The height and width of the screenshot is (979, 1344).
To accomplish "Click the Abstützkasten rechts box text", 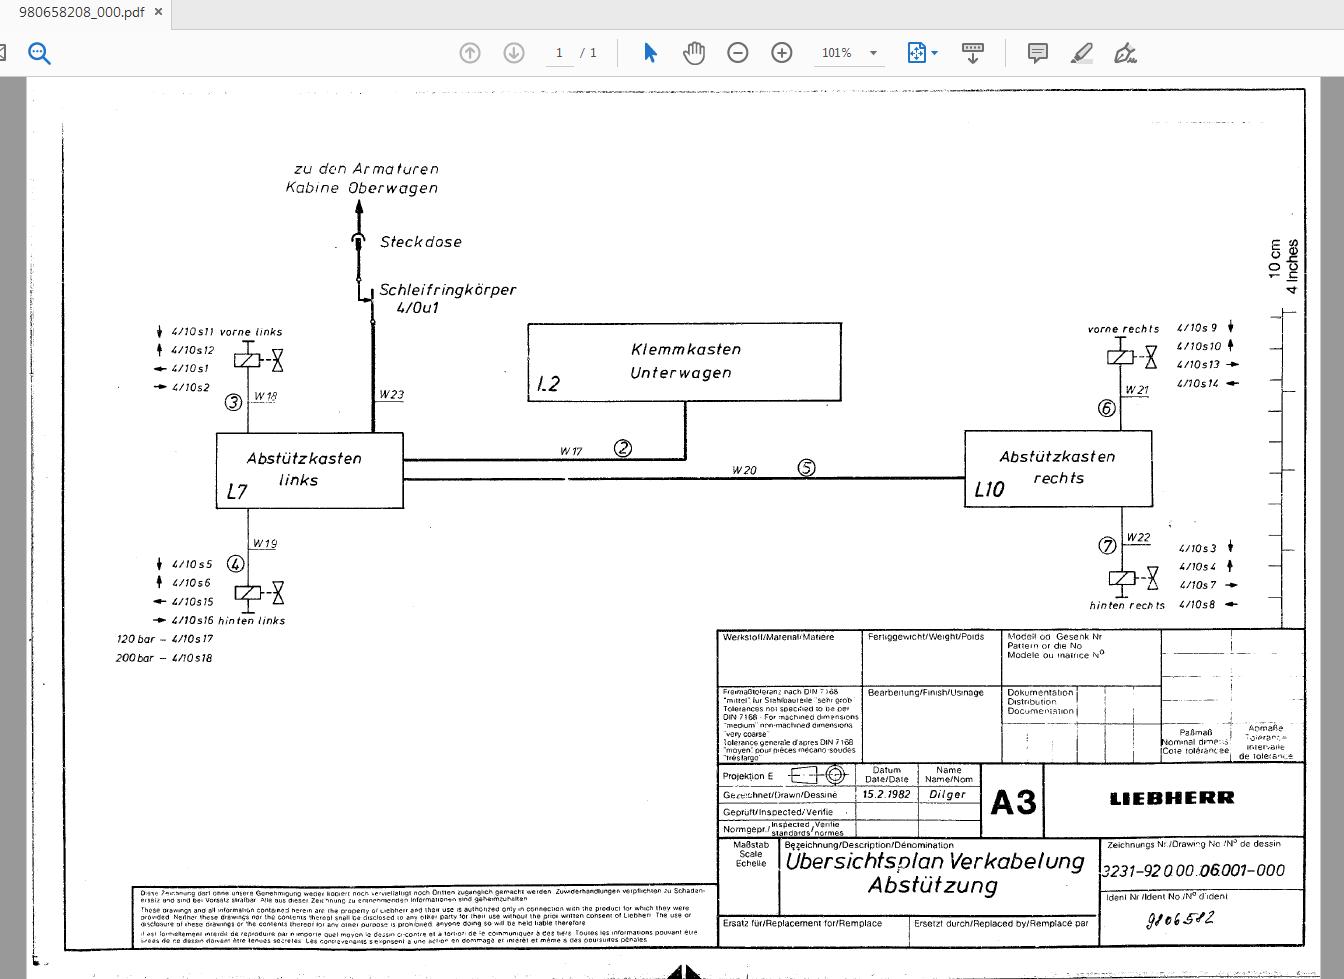I will (x=1057, y=467).
